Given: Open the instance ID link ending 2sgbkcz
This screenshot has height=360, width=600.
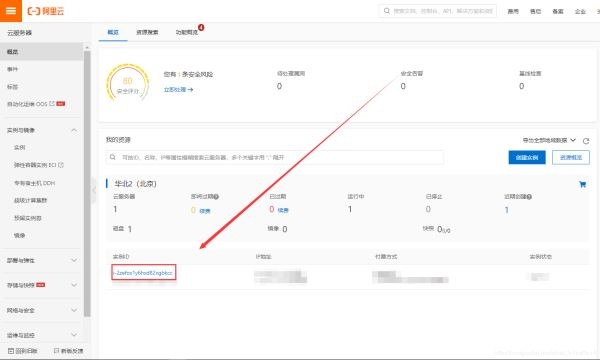Looking at the screenshot, I should click(143, 273).
